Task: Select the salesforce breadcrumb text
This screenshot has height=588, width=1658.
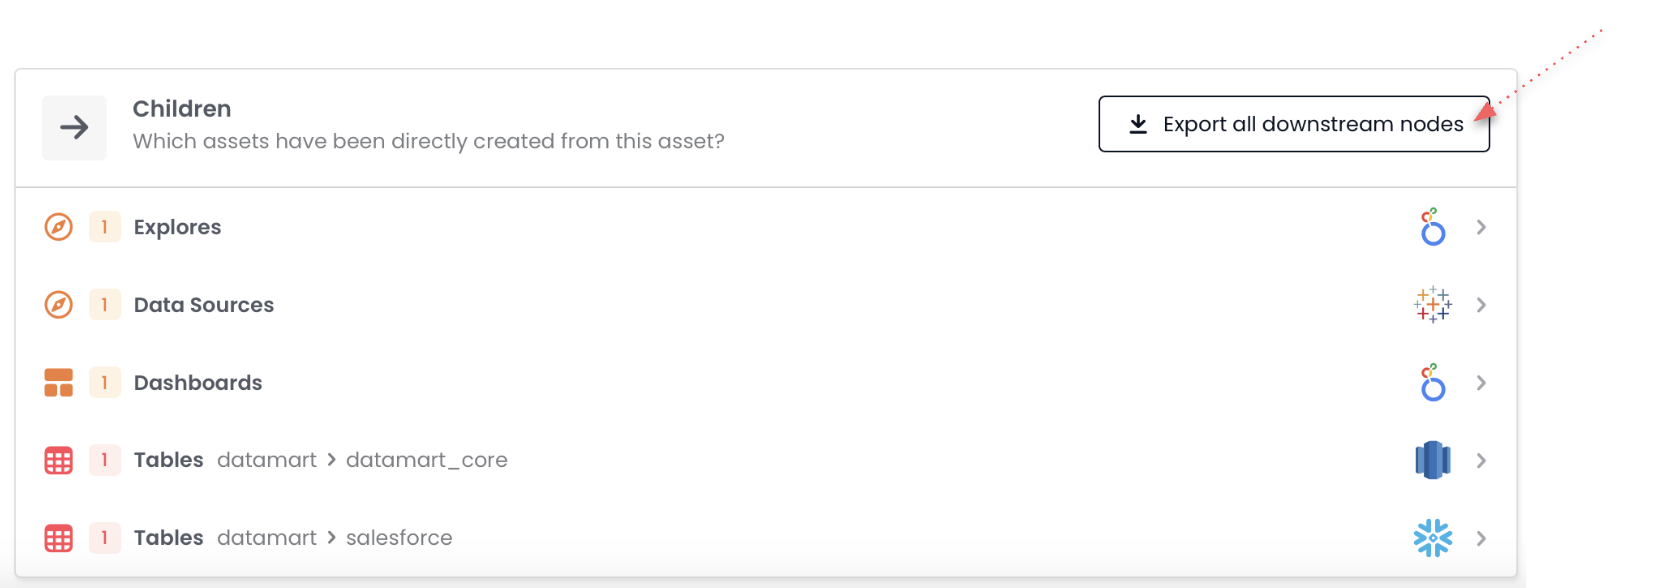Action: (x=399, y=538)
